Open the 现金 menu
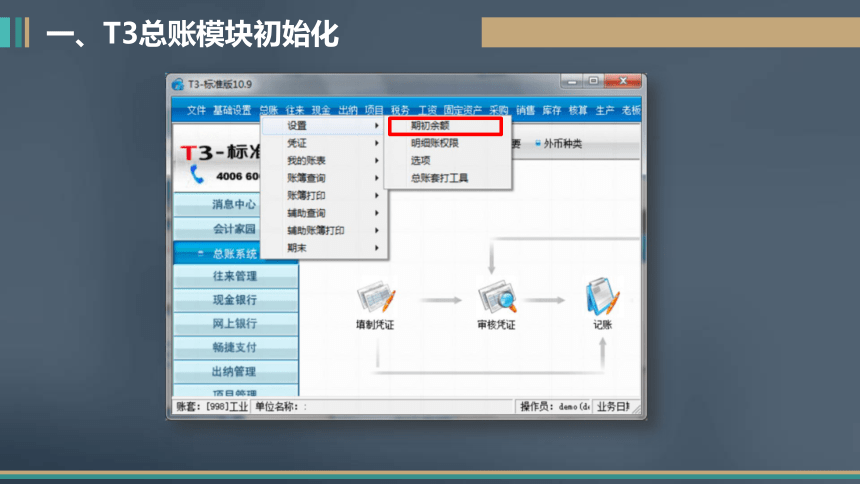The width and height of the screenshot is (860, 484). 321,110
